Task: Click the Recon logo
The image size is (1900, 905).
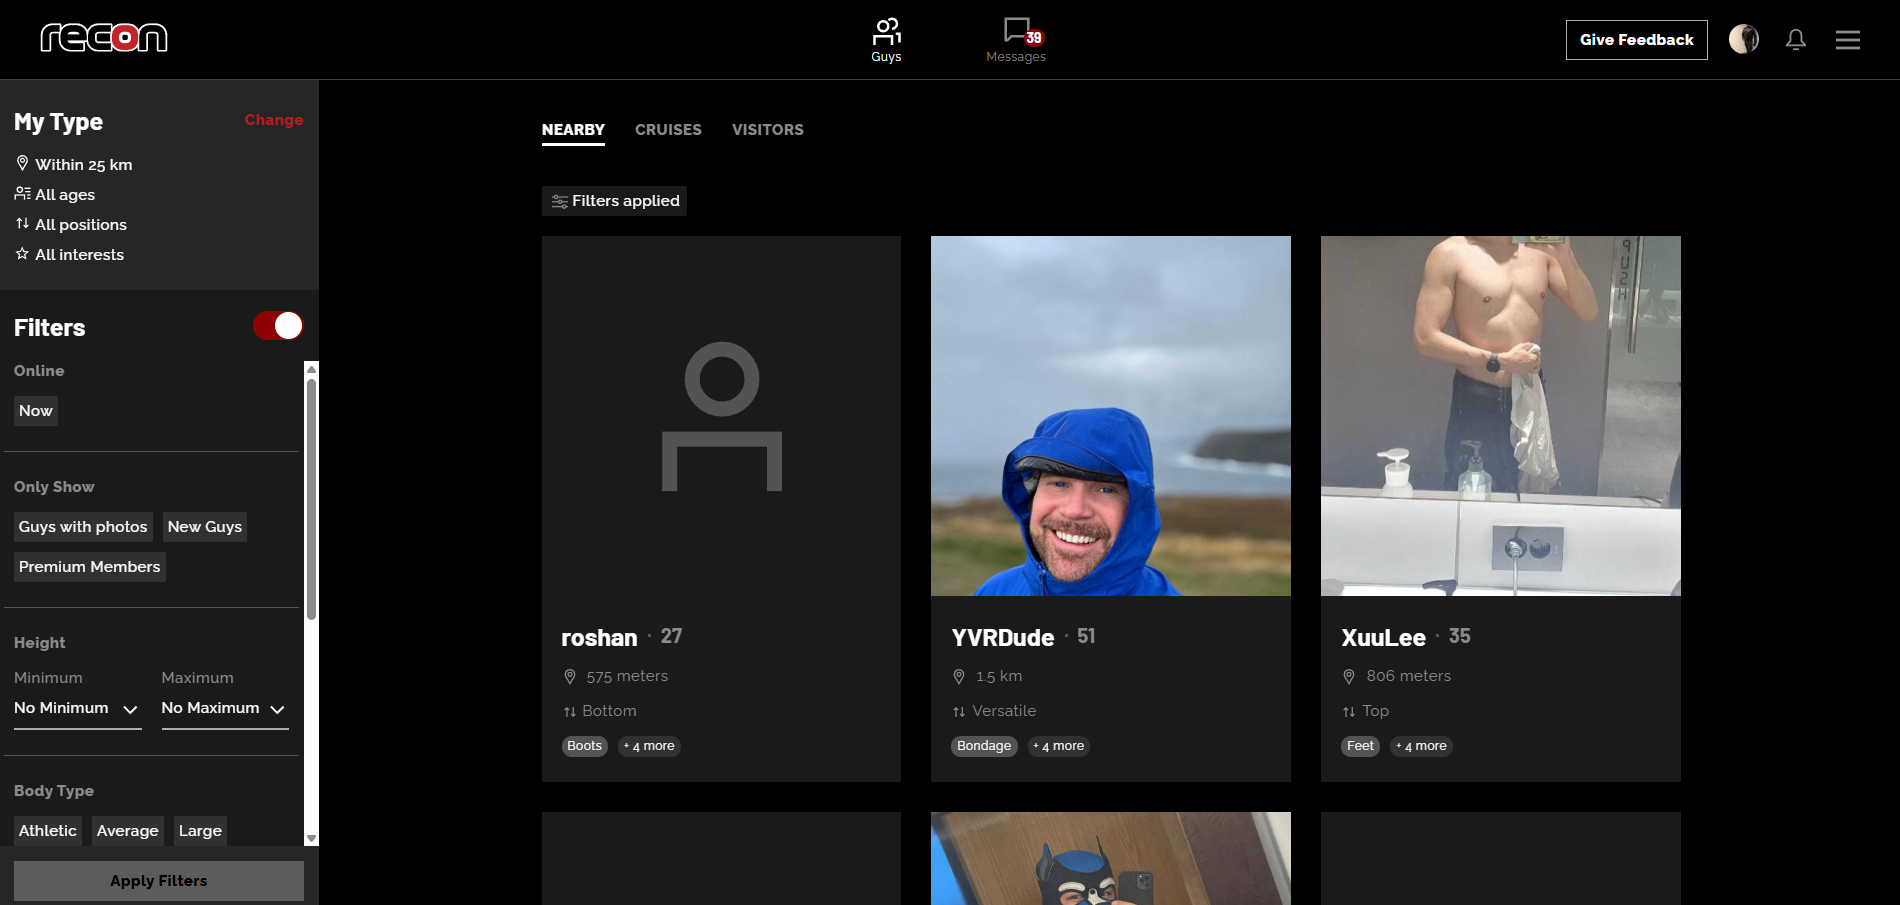Action: click(104, 38)
